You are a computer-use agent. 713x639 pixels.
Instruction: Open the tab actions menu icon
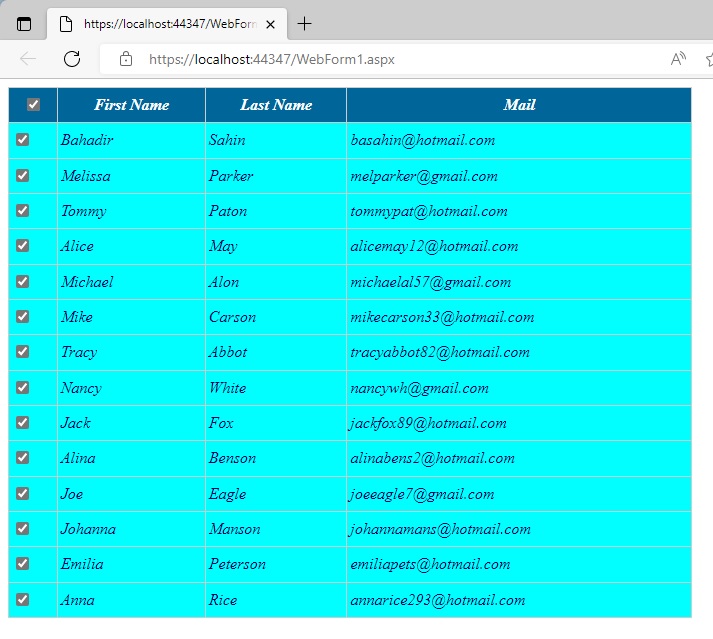coord(24,24)
